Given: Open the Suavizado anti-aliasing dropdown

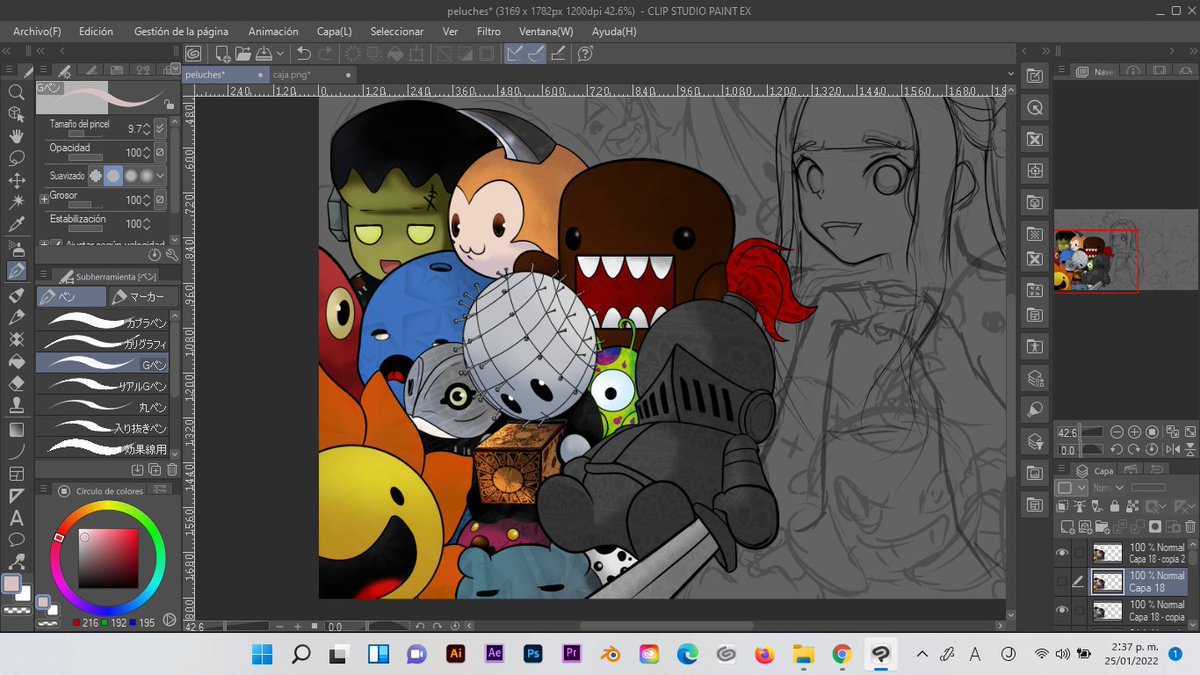Looking at the screenshot, I should (160, 175).
